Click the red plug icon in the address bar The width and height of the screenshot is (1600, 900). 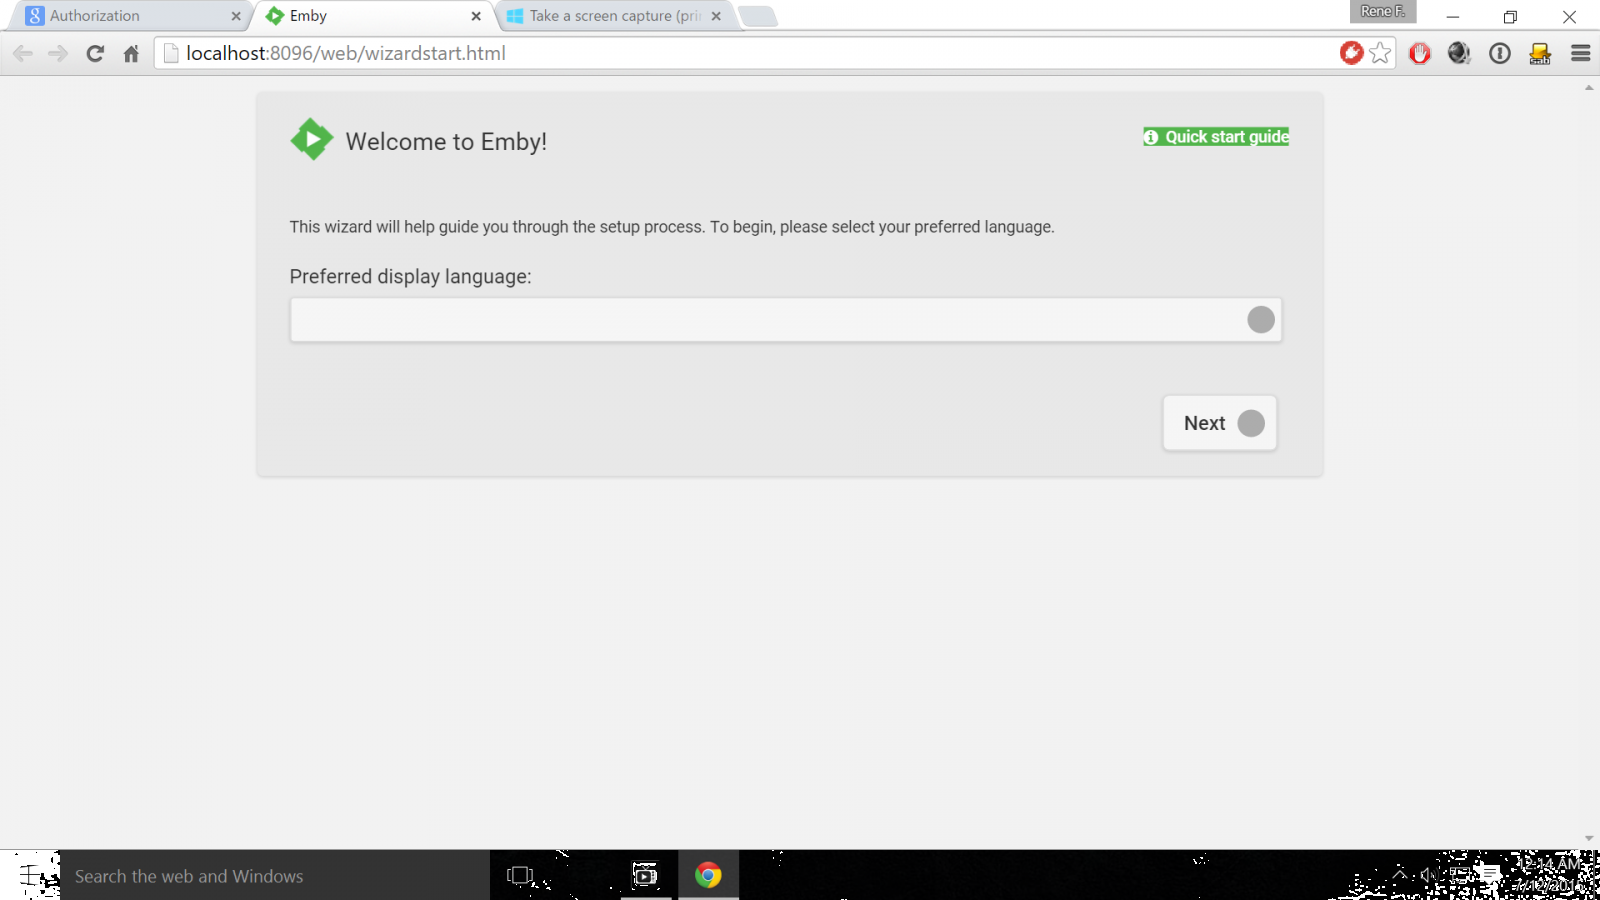tap(1351, 53)
